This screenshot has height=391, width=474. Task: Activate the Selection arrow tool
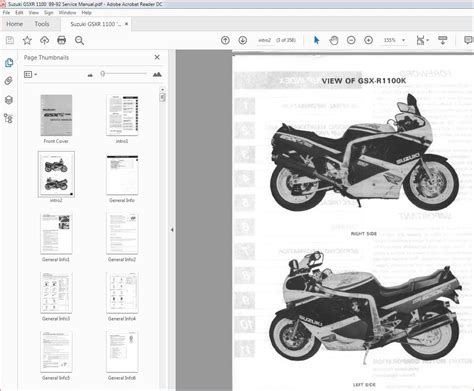pos(316,40)
